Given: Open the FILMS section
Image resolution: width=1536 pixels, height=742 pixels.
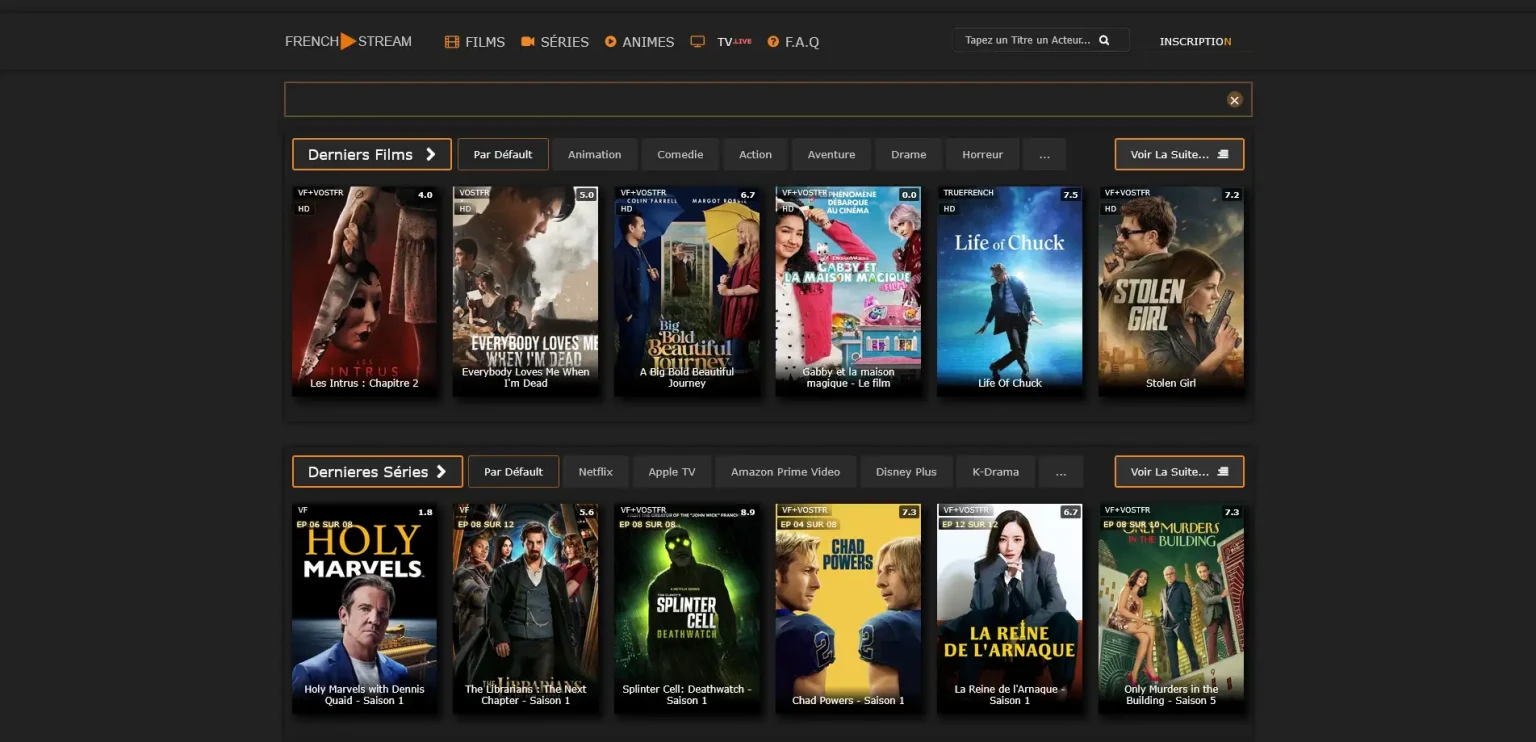Looking at the screenshot, I should coord(475,42).
